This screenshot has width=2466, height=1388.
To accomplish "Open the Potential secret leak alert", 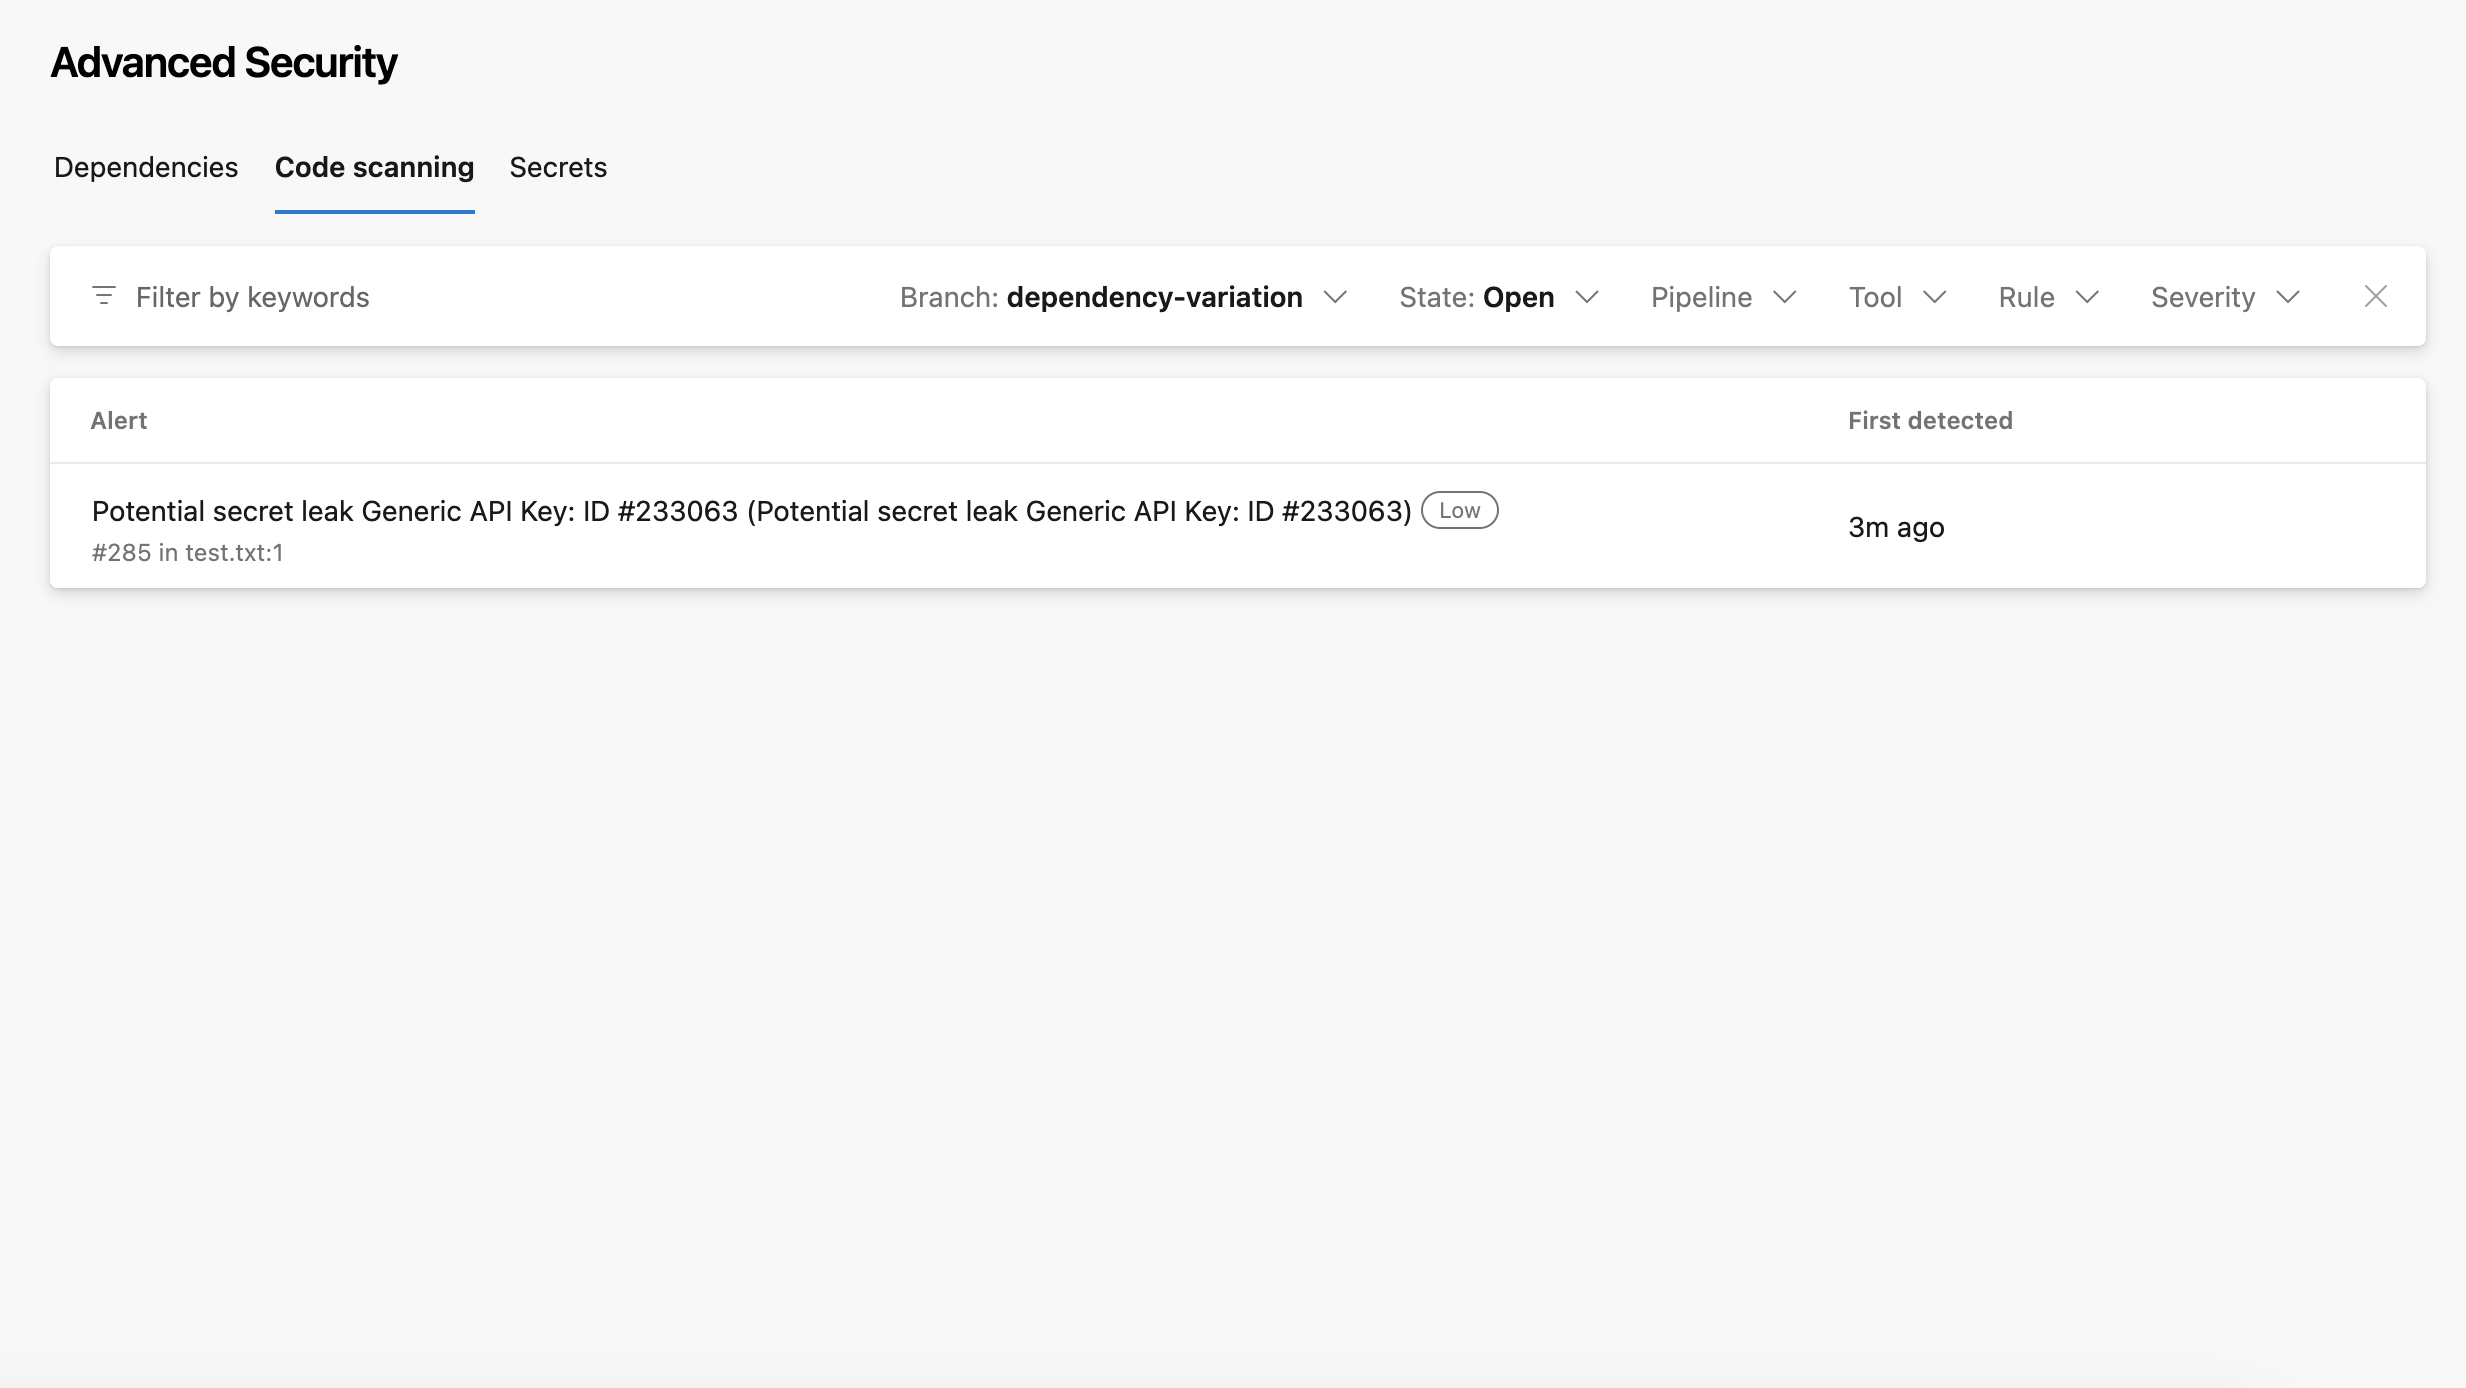I will [x=751, y=511].
